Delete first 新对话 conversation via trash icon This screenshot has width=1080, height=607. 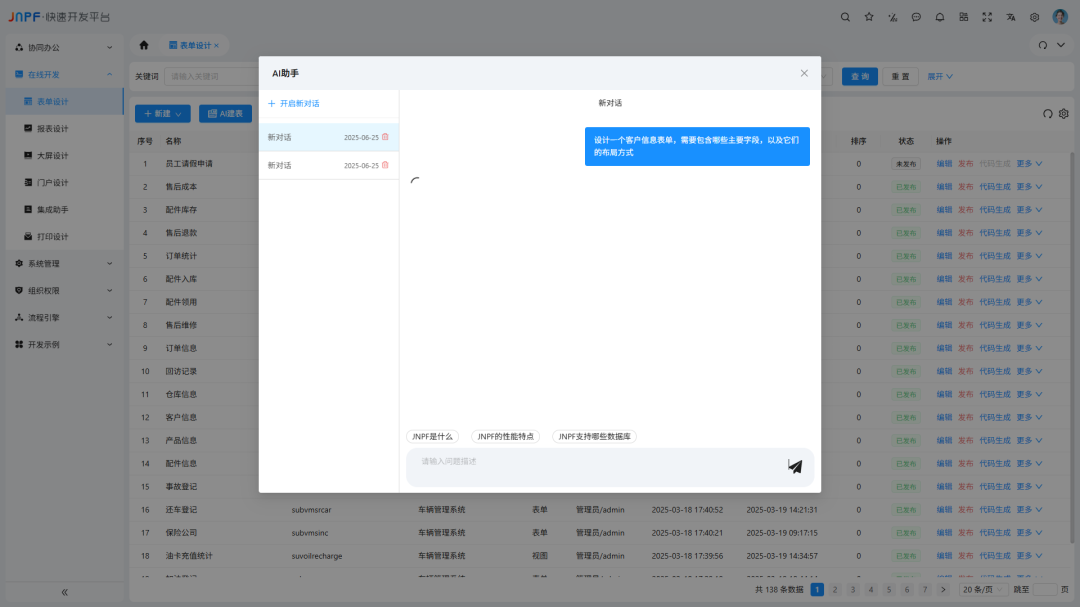(x=385, y=136)
